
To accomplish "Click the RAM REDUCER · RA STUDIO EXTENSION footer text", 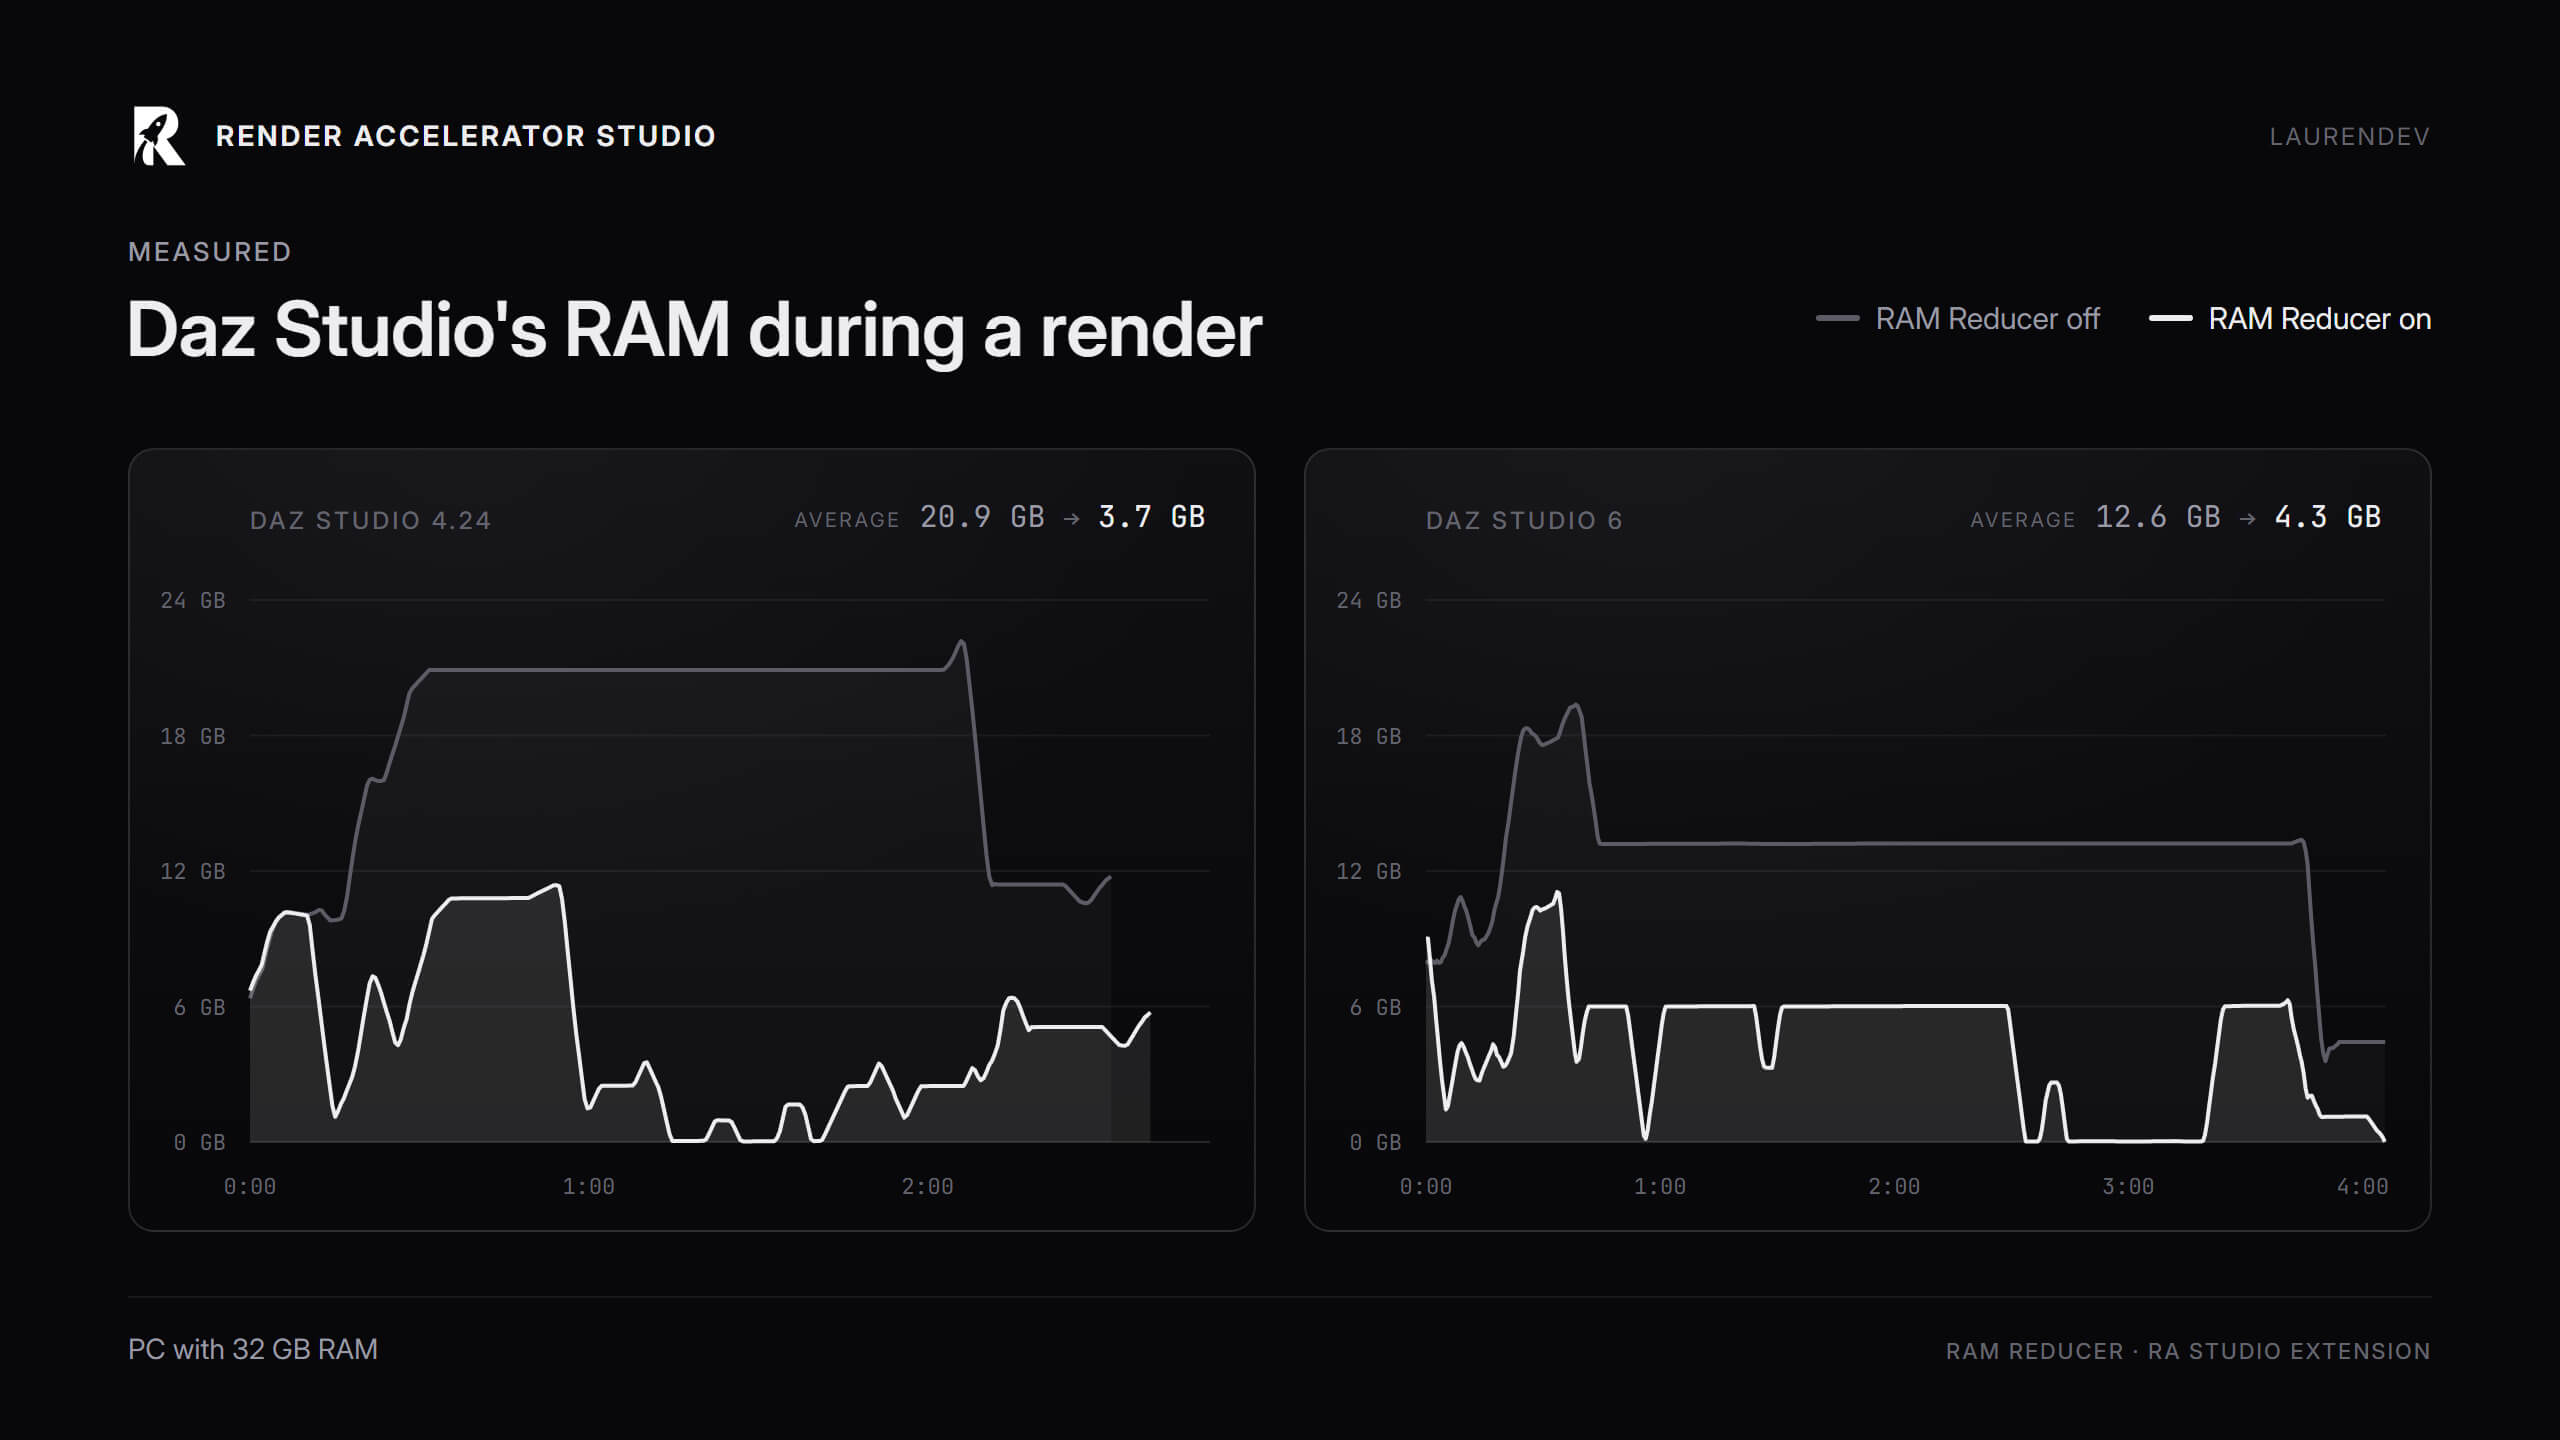I will (x=2188, y=1351).
